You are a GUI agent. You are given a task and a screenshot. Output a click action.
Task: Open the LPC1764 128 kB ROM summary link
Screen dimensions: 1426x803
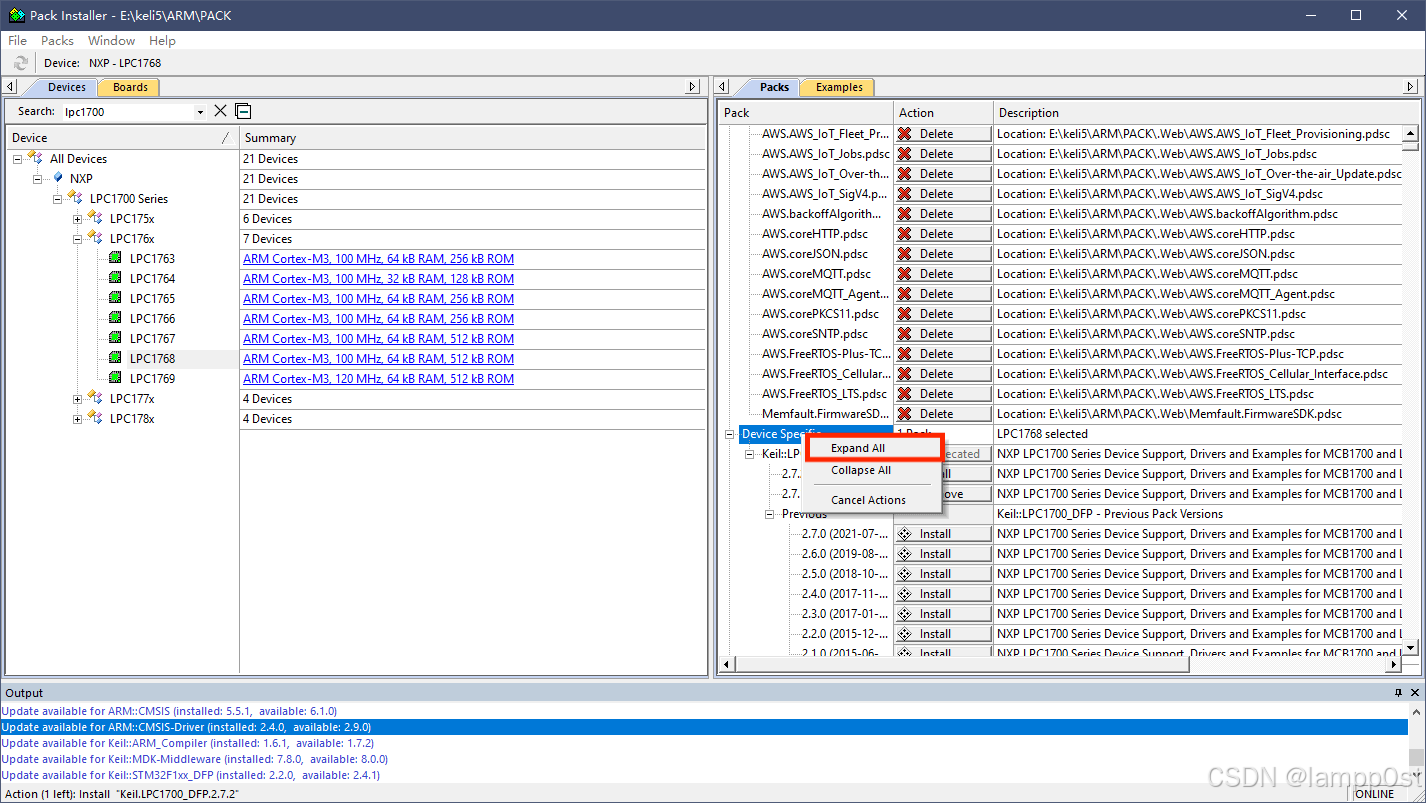(378, 279)
